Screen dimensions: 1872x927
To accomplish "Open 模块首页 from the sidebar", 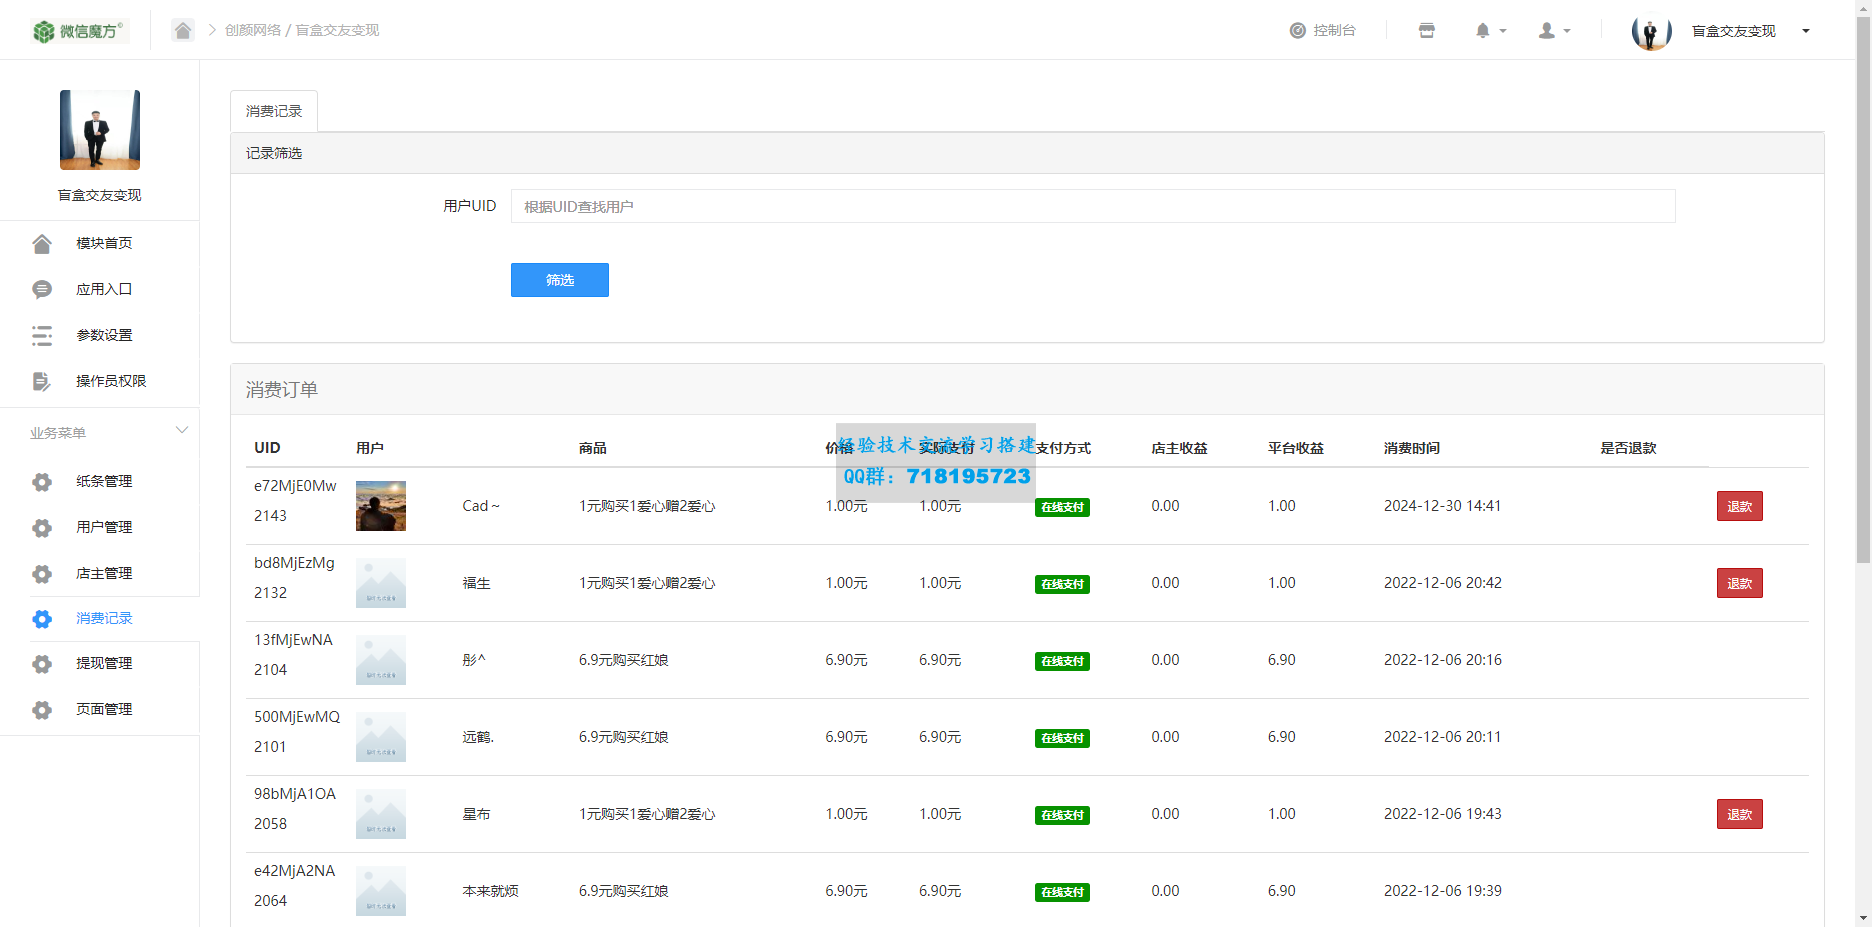I will pyautogui.click(x=104, y=243).
